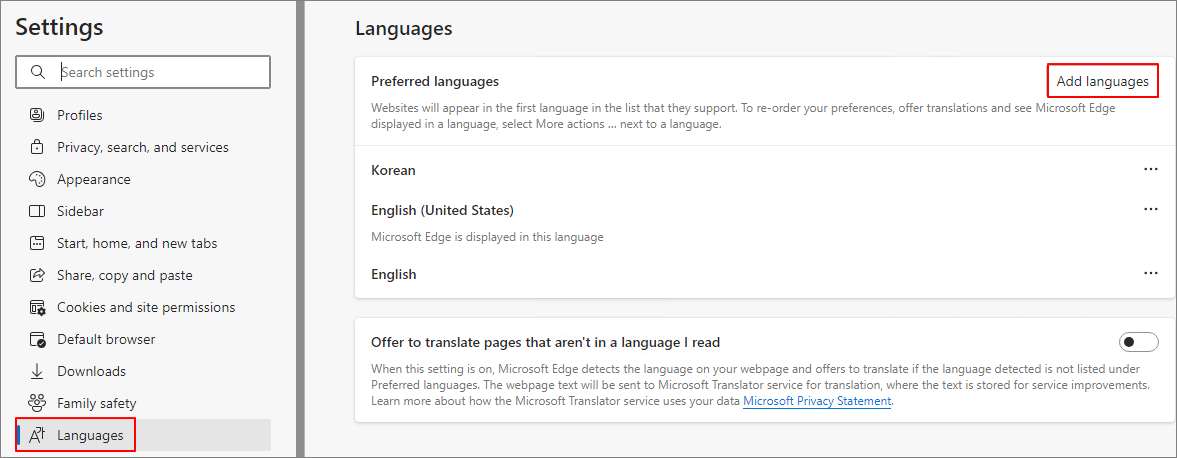Click 'Microsoft Edge is displayed in this language' text
Viewport: 1177px width, 458px height.
click(487, 237)
